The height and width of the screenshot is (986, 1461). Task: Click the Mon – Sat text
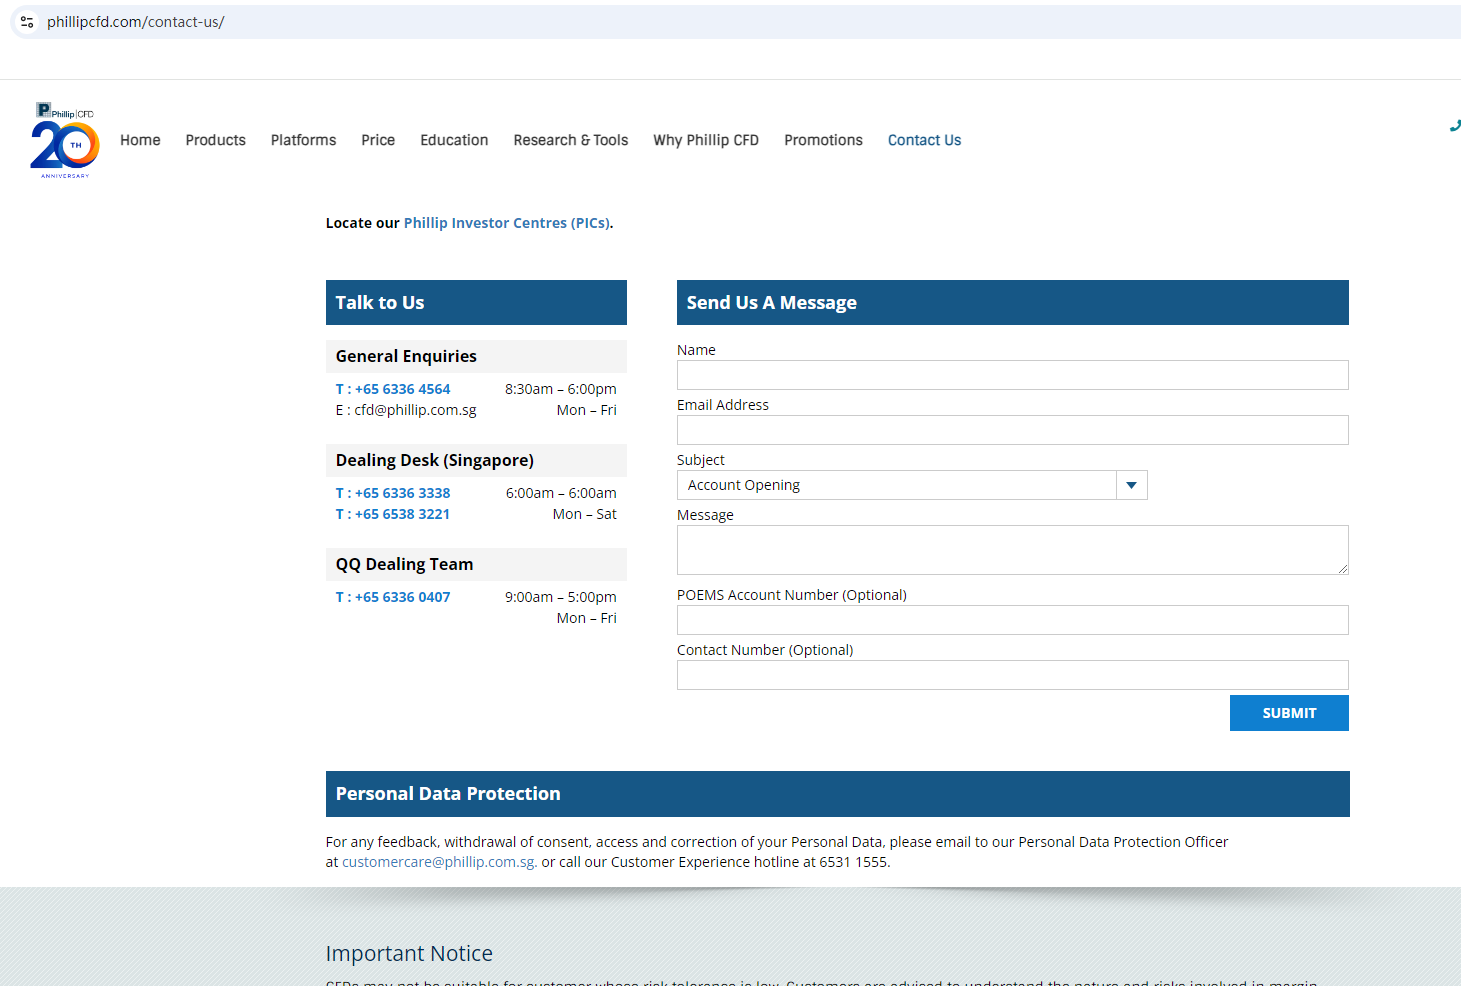tap(585, 514)
